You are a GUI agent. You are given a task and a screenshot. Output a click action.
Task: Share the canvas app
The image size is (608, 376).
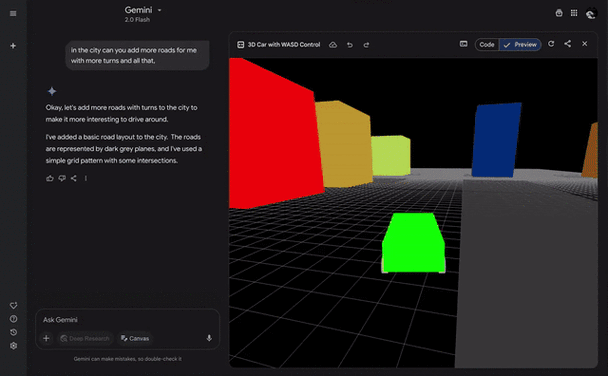568,44
